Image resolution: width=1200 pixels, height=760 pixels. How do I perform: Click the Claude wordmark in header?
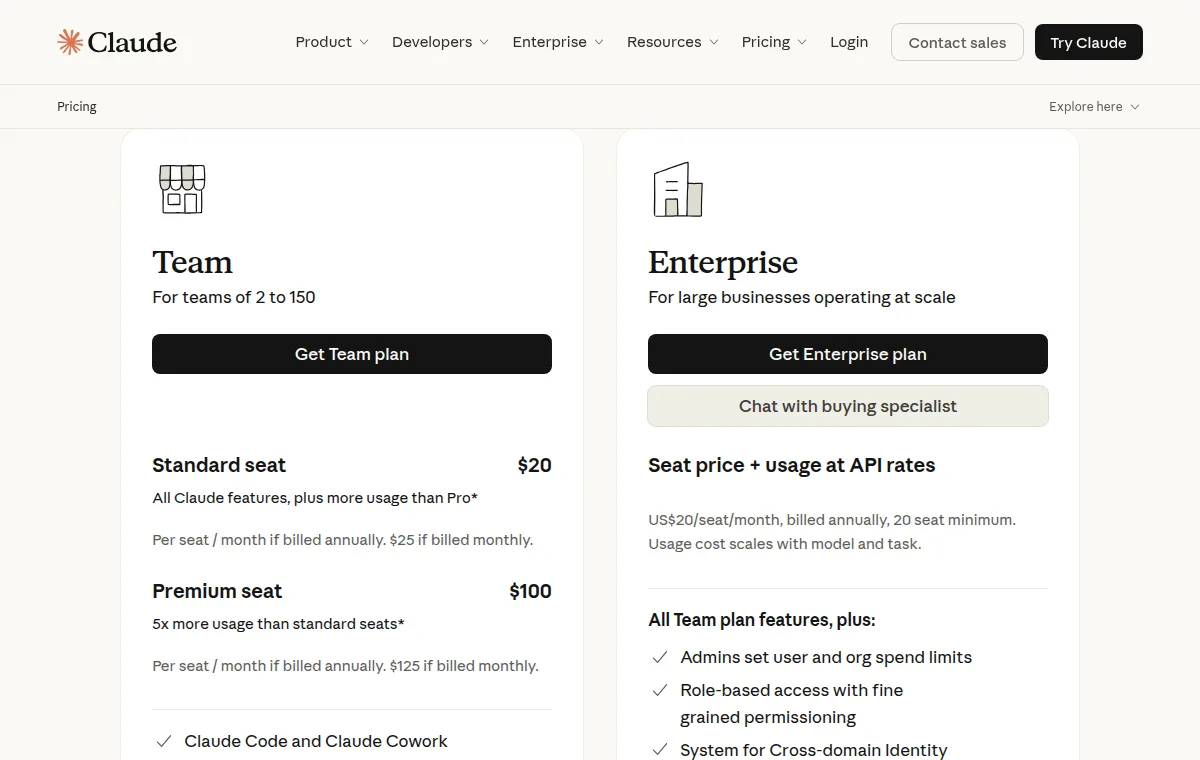[x=132, y=42]
